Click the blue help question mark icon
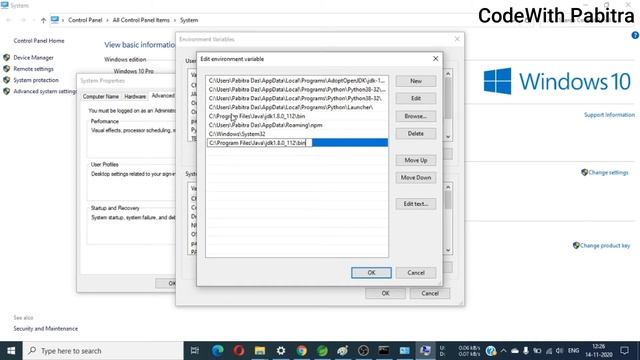The height and width of the screenshot is (360, 640). (x=635, y=36)
